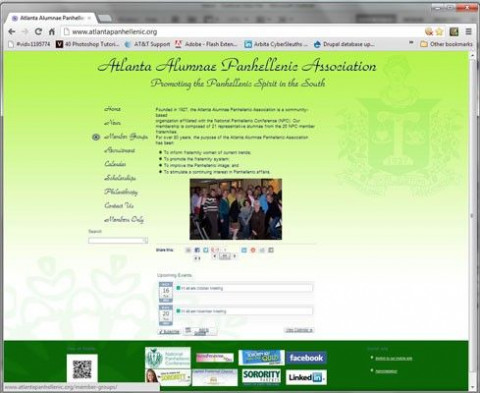This screenshot has height=393, width=480.
Task: Click the group photo thumbnail
Action: coord(236,209)
